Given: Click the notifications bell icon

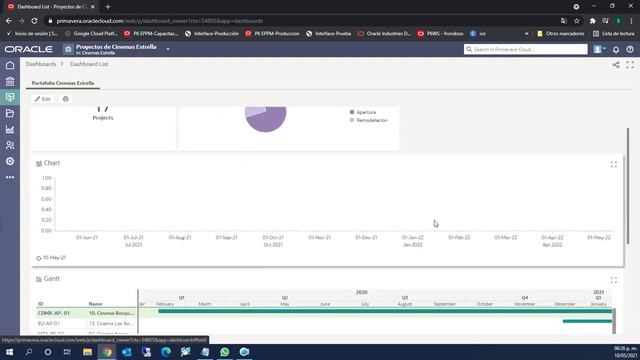Looking at the screenshot, I should (616, 49).
